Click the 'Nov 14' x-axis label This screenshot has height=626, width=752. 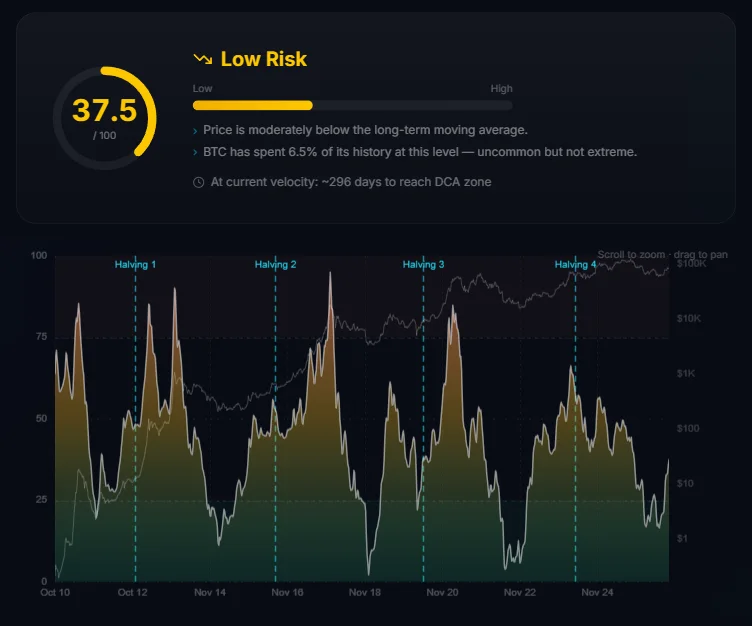pyautogui.click(x=210, y=592)
